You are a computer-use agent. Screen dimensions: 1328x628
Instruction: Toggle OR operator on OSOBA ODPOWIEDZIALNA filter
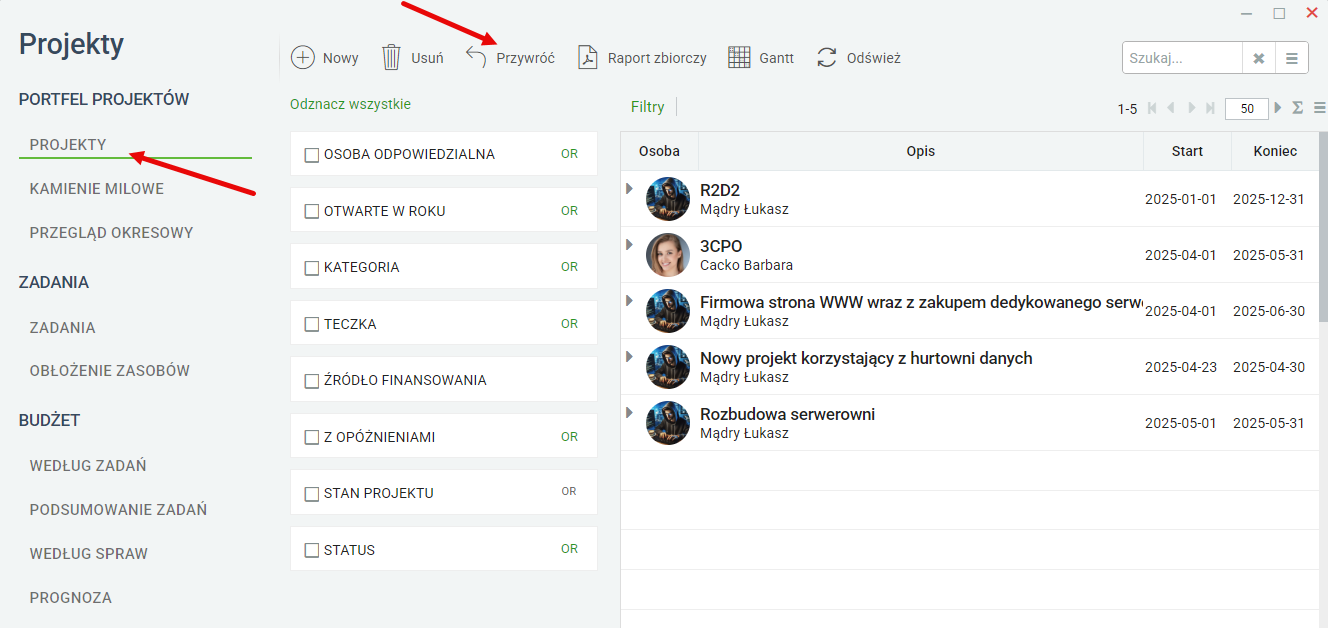click(x=569, y=154)
